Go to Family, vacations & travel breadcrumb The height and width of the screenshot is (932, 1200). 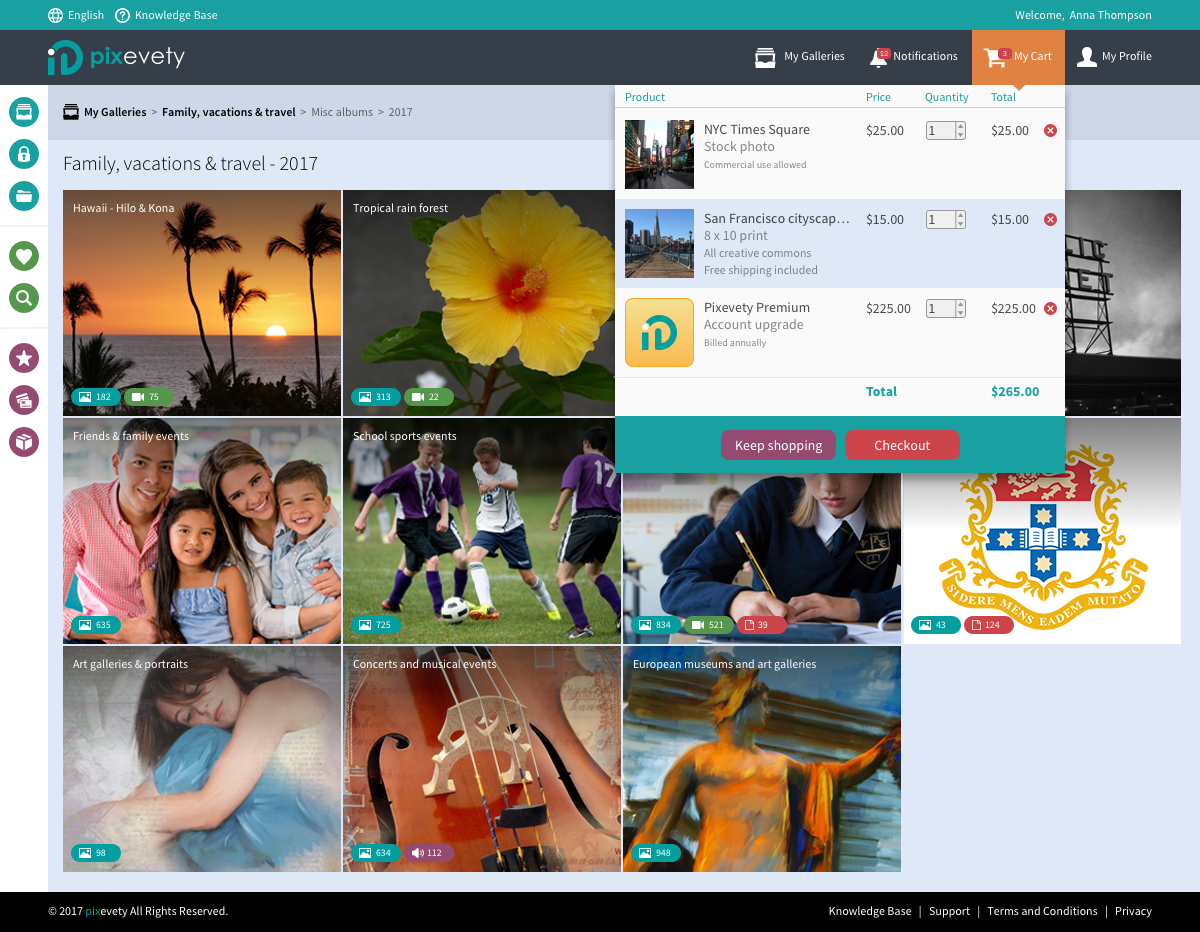coord(229,112)
